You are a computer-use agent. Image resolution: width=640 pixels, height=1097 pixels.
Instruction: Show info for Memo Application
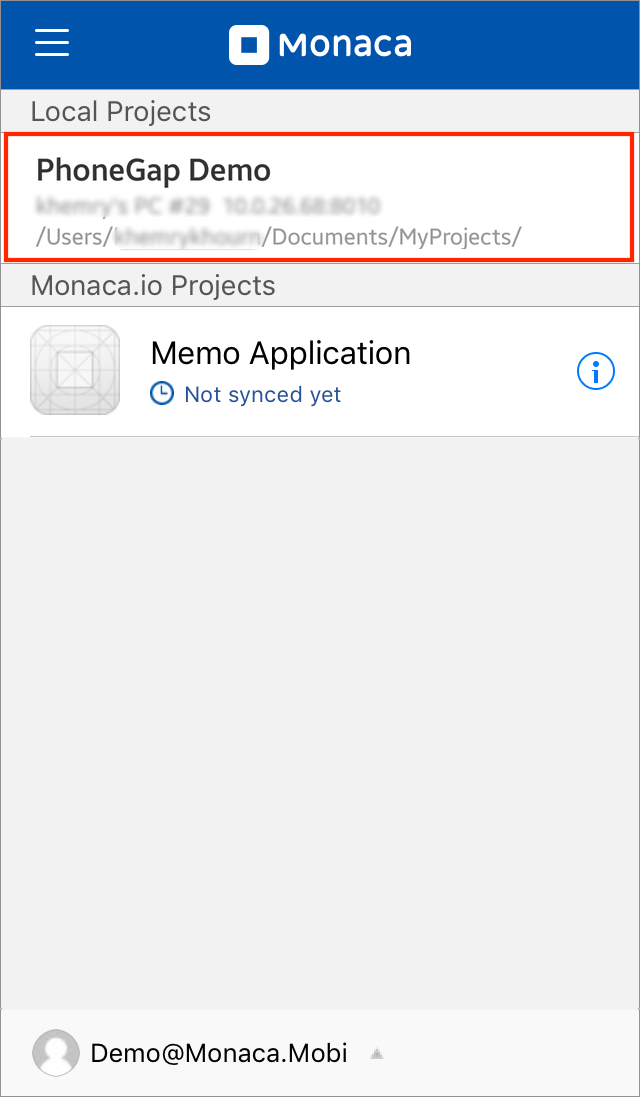tap(596, 371)
